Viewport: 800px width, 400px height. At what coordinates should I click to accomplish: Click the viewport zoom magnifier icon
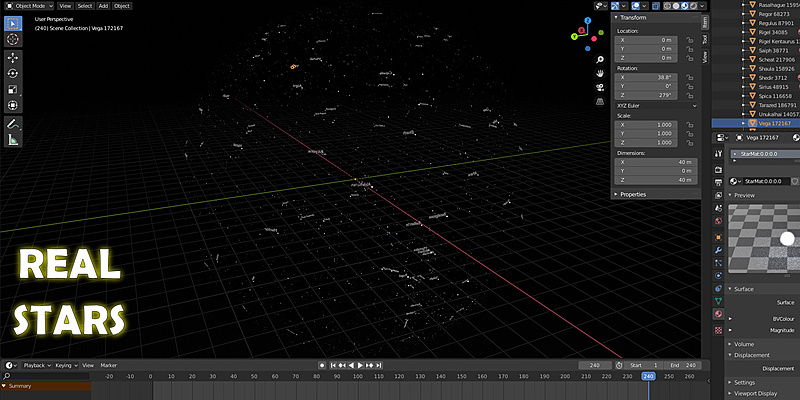pos(599,59)
